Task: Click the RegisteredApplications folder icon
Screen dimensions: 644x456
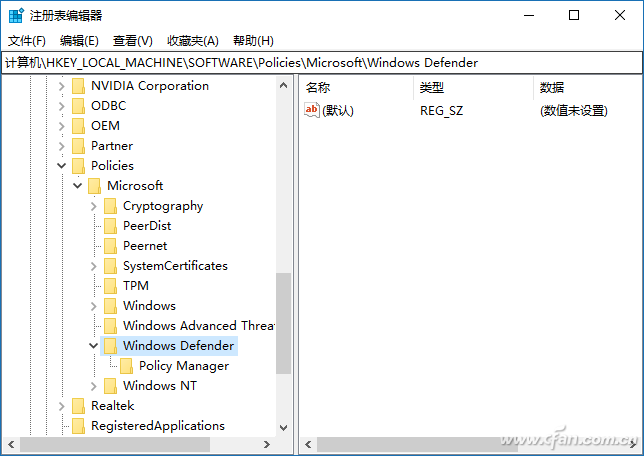Action: coord(78,426)
